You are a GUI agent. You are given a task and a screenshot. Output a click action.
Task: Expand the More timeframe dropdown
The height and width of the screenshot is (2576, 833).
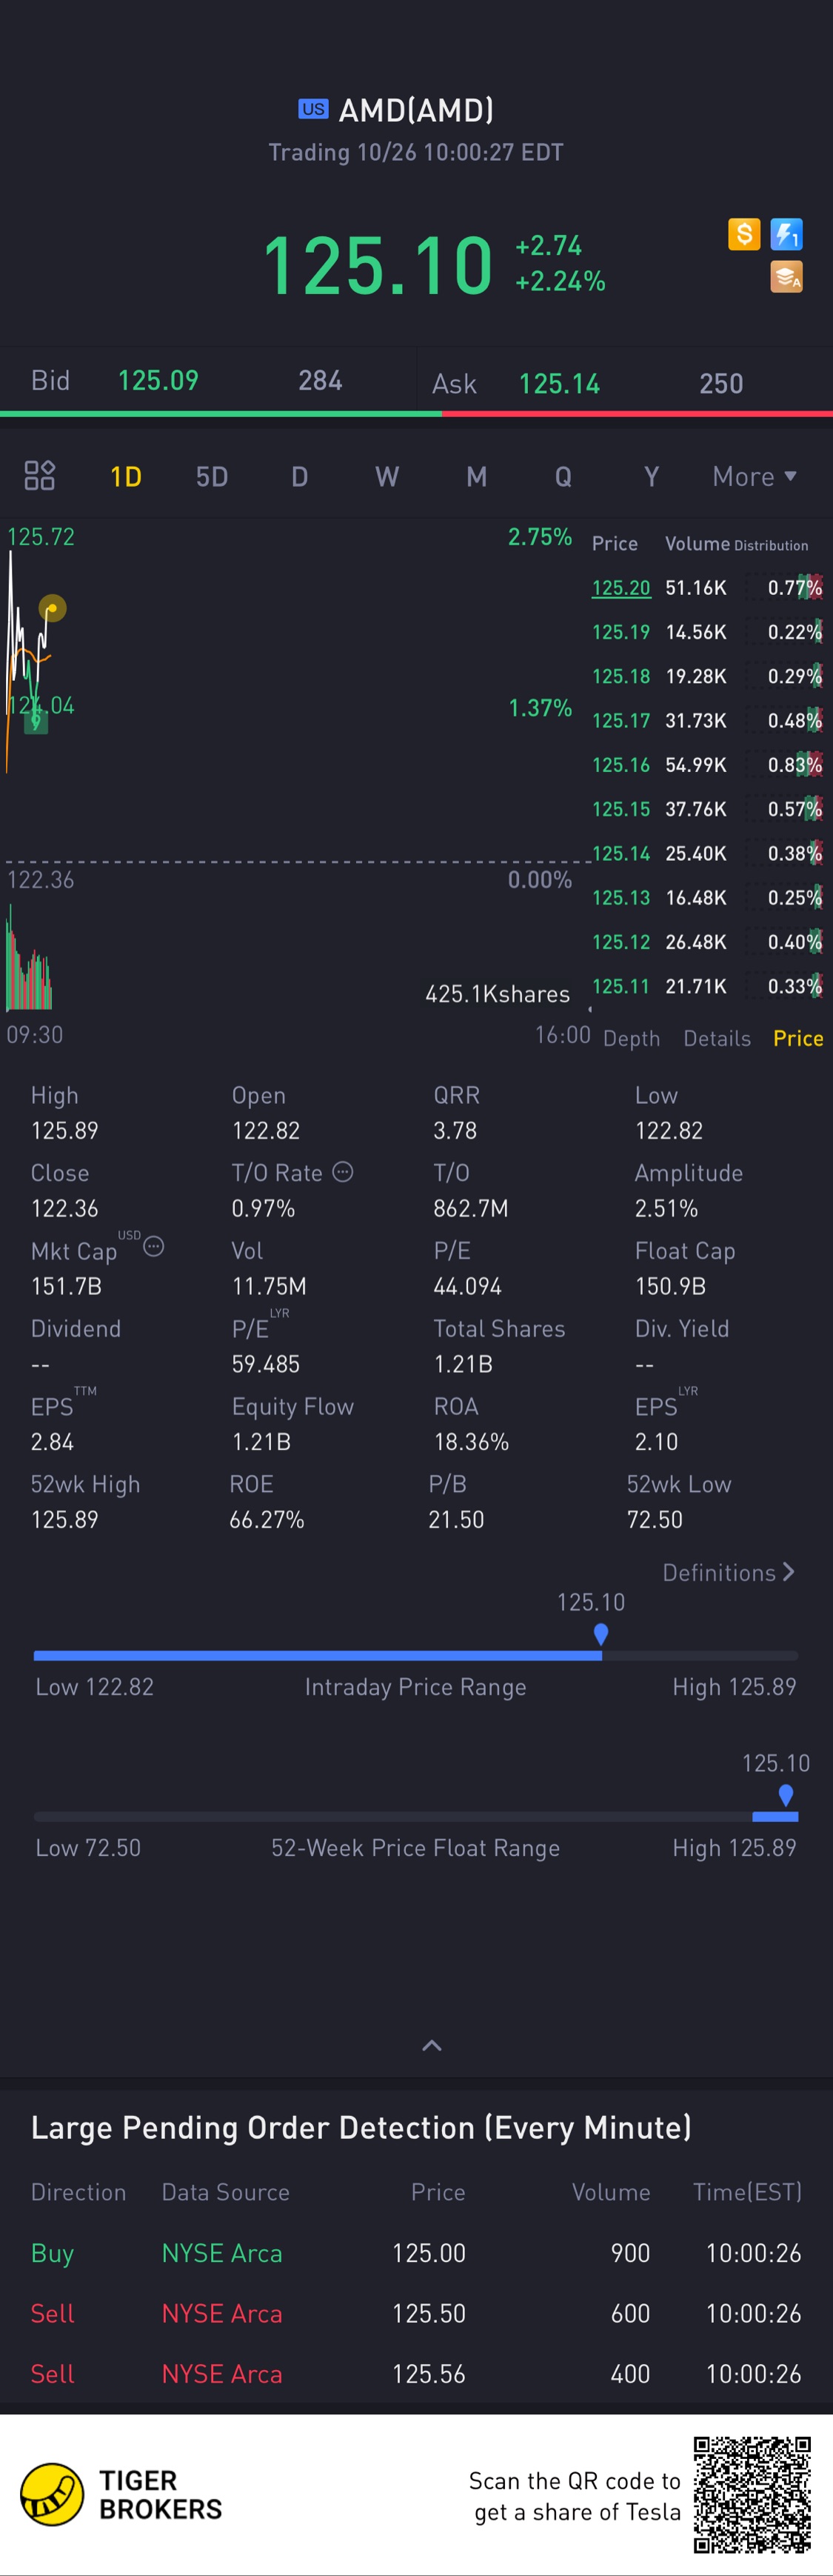coord(755,476)
